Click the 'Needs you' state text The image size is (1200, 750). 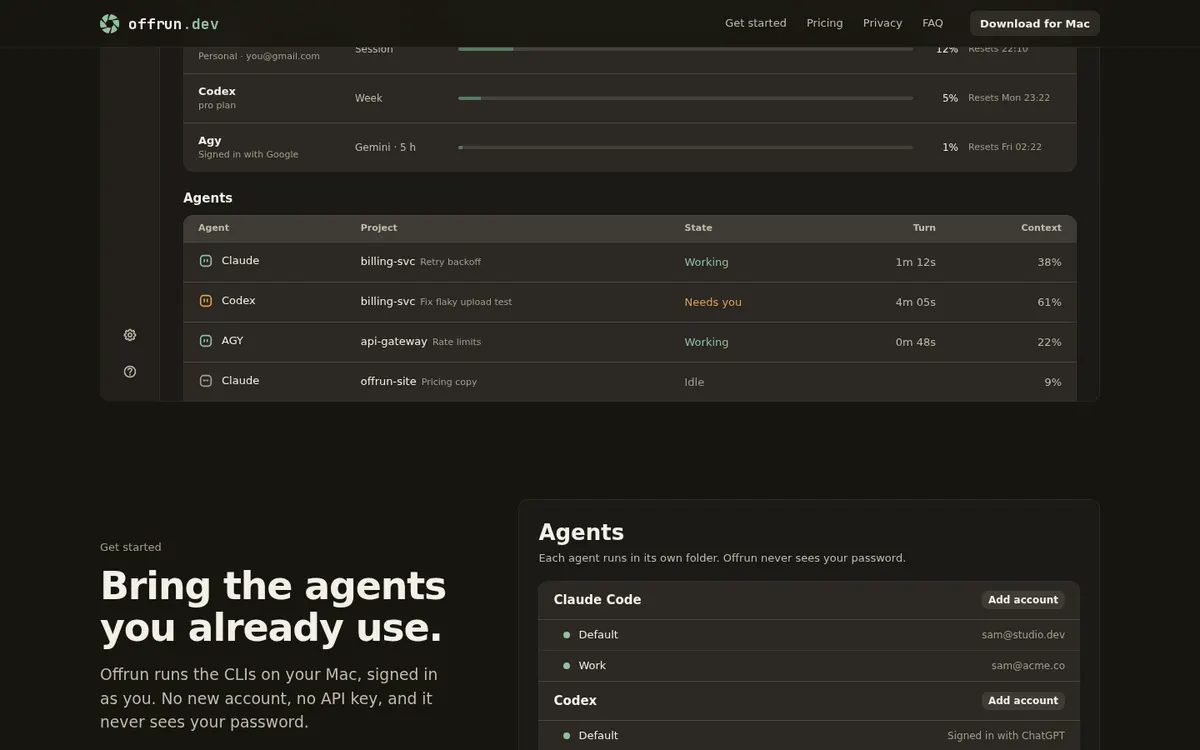click(713, 302)
